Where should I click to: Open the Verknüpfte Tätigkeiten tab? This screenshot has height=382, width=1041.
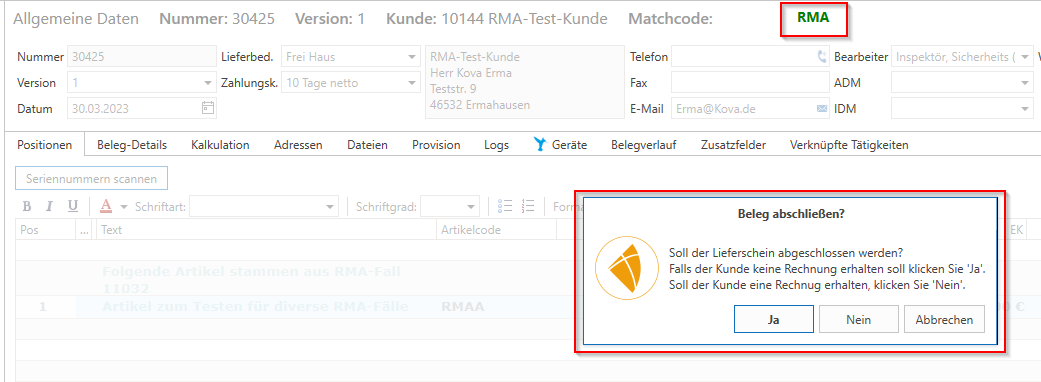[848, 145]
